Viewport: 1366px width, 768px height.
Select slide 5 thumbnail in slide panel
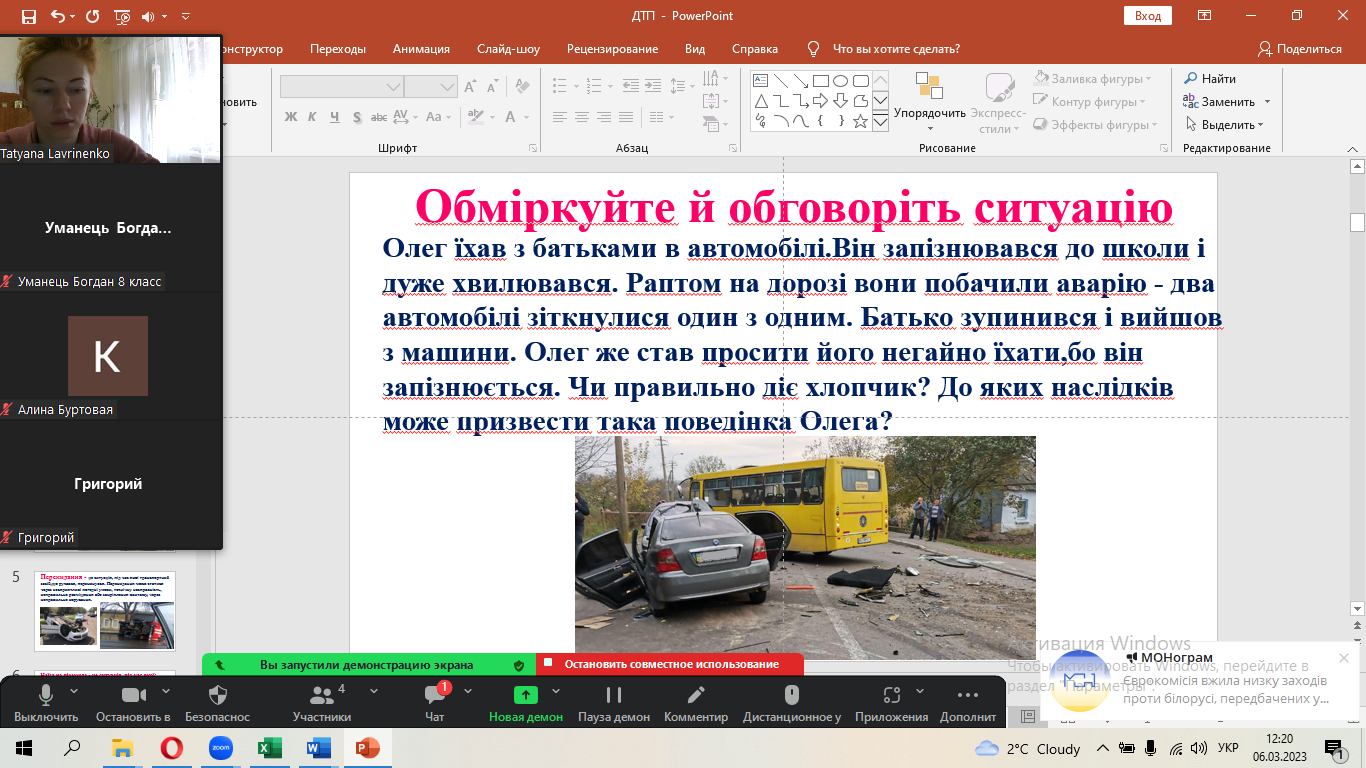[x=105, y=611]
